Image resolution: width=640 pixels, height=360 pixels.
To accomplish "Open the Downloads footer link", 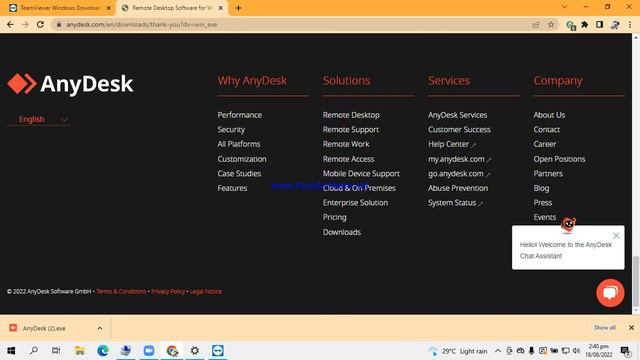I will [x=342, y=232].
